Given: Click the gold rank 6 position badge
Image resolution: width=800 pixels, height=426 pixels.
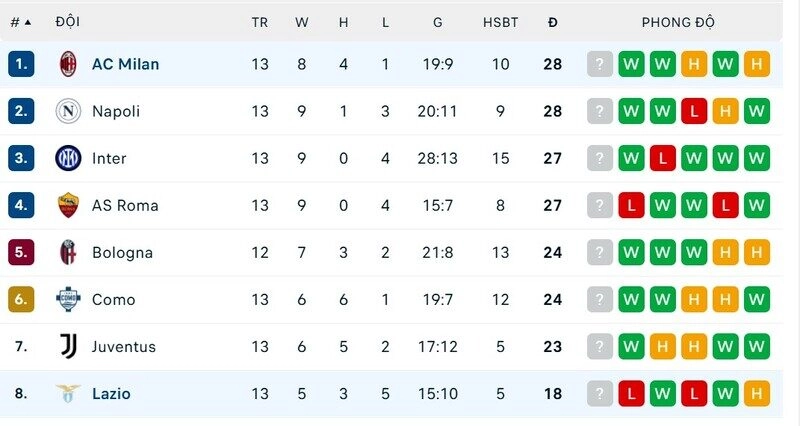Looking at the screenshot, I should [x=21, y=299].
